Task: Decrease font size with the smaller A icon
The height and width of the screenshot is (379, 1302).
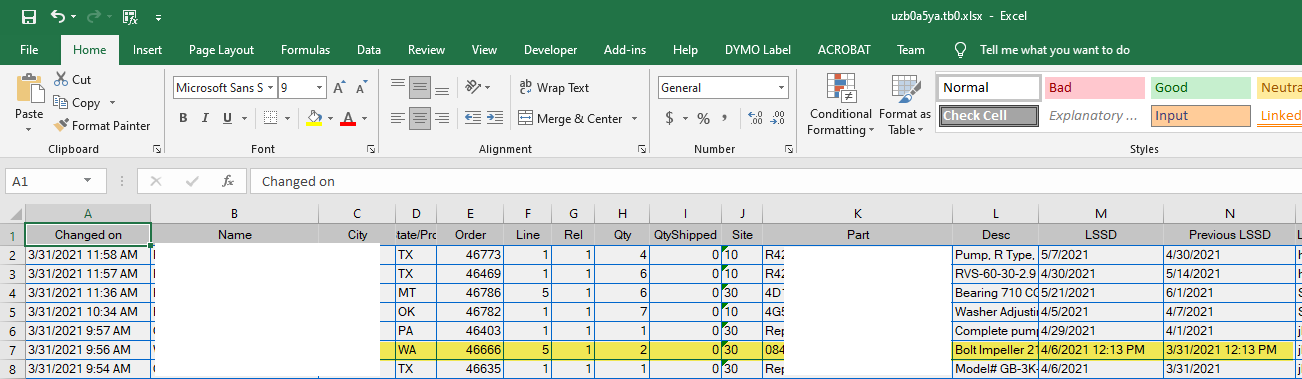Action: (361, 88)
